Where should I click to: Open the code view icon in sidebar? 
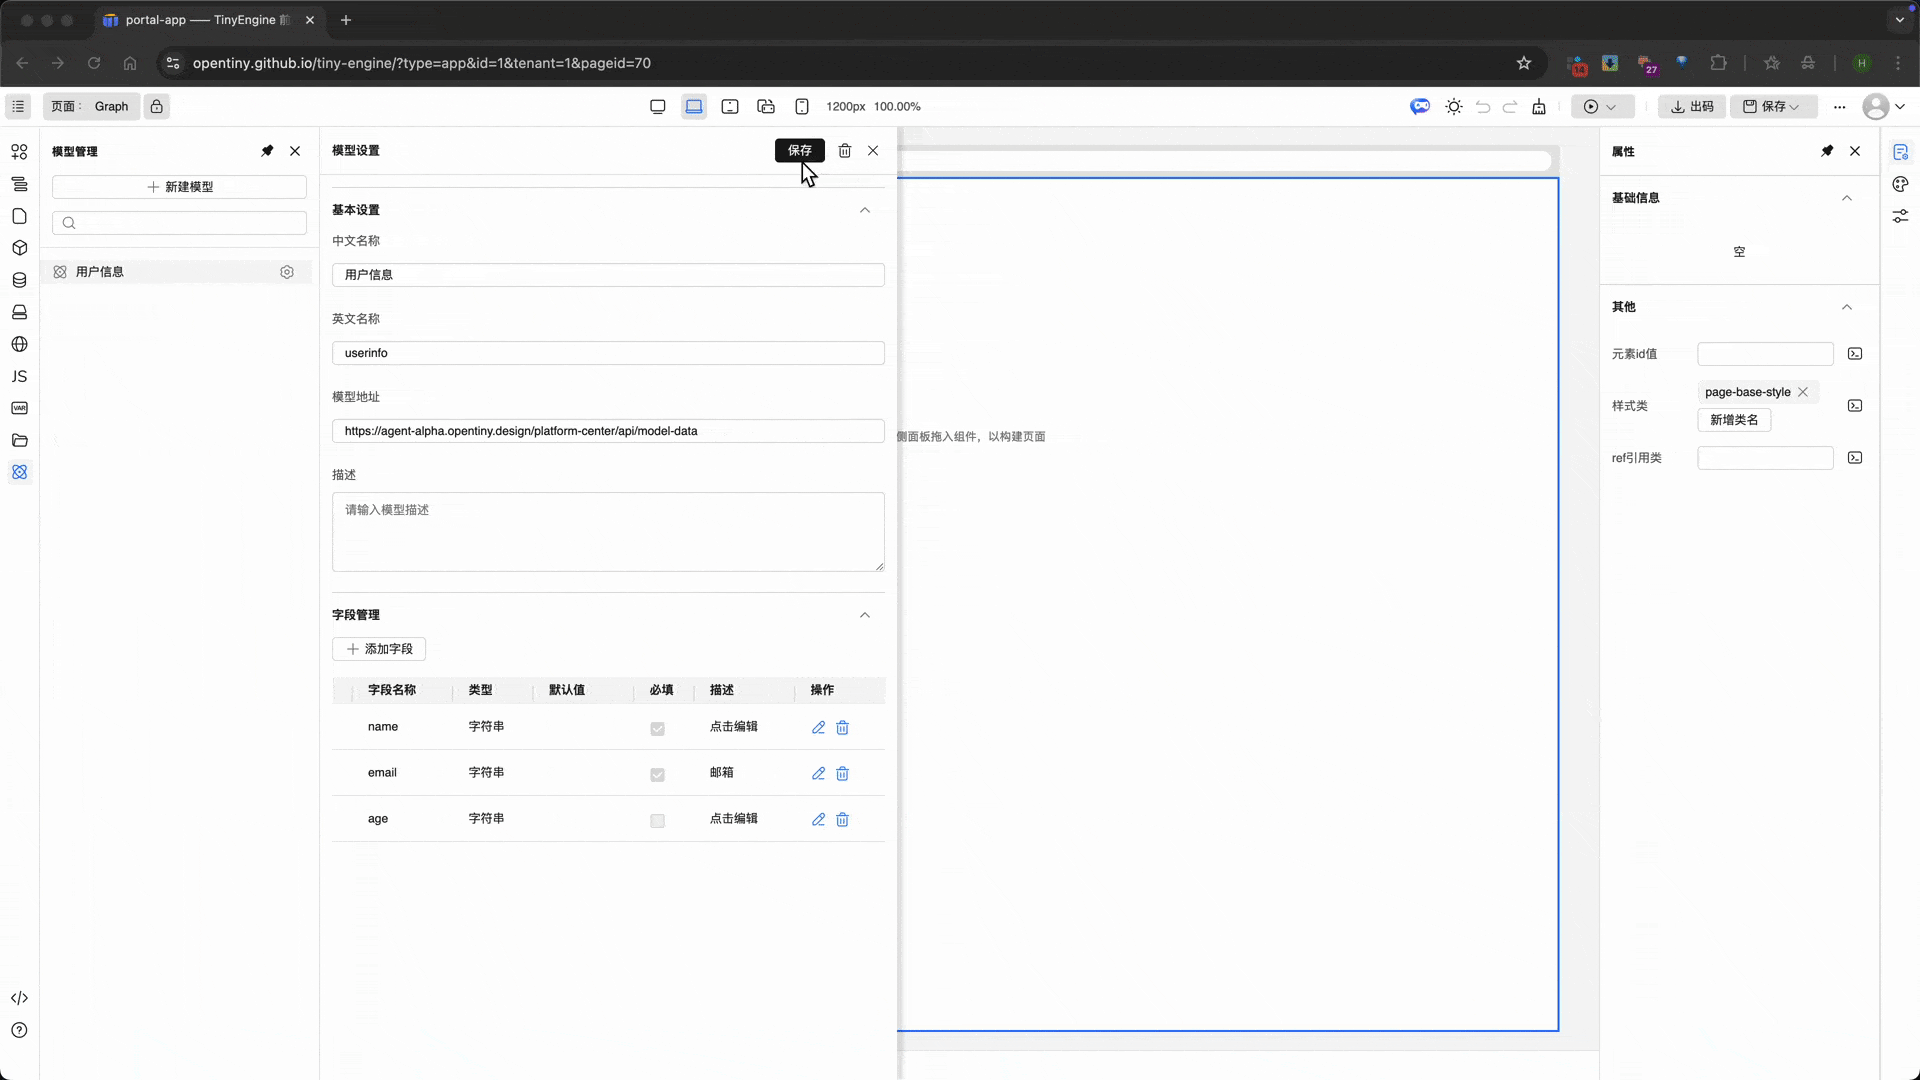pyautogui.click(x=19, y=998)
